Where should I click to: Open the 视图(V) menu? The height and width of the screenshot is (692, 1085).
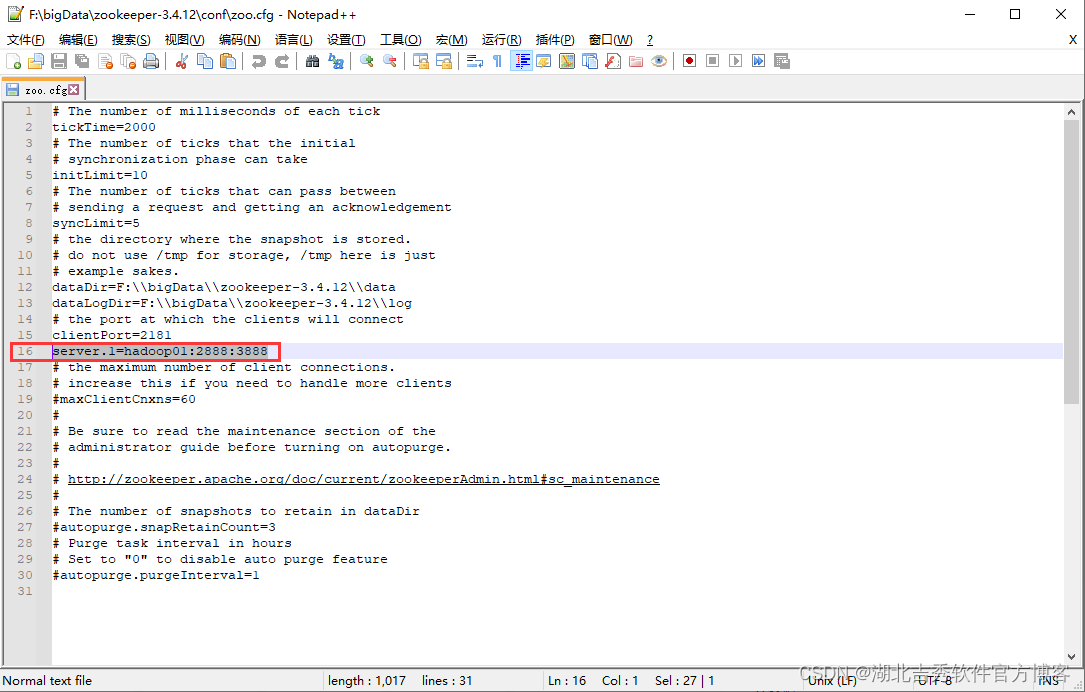[x=184, y=39]
